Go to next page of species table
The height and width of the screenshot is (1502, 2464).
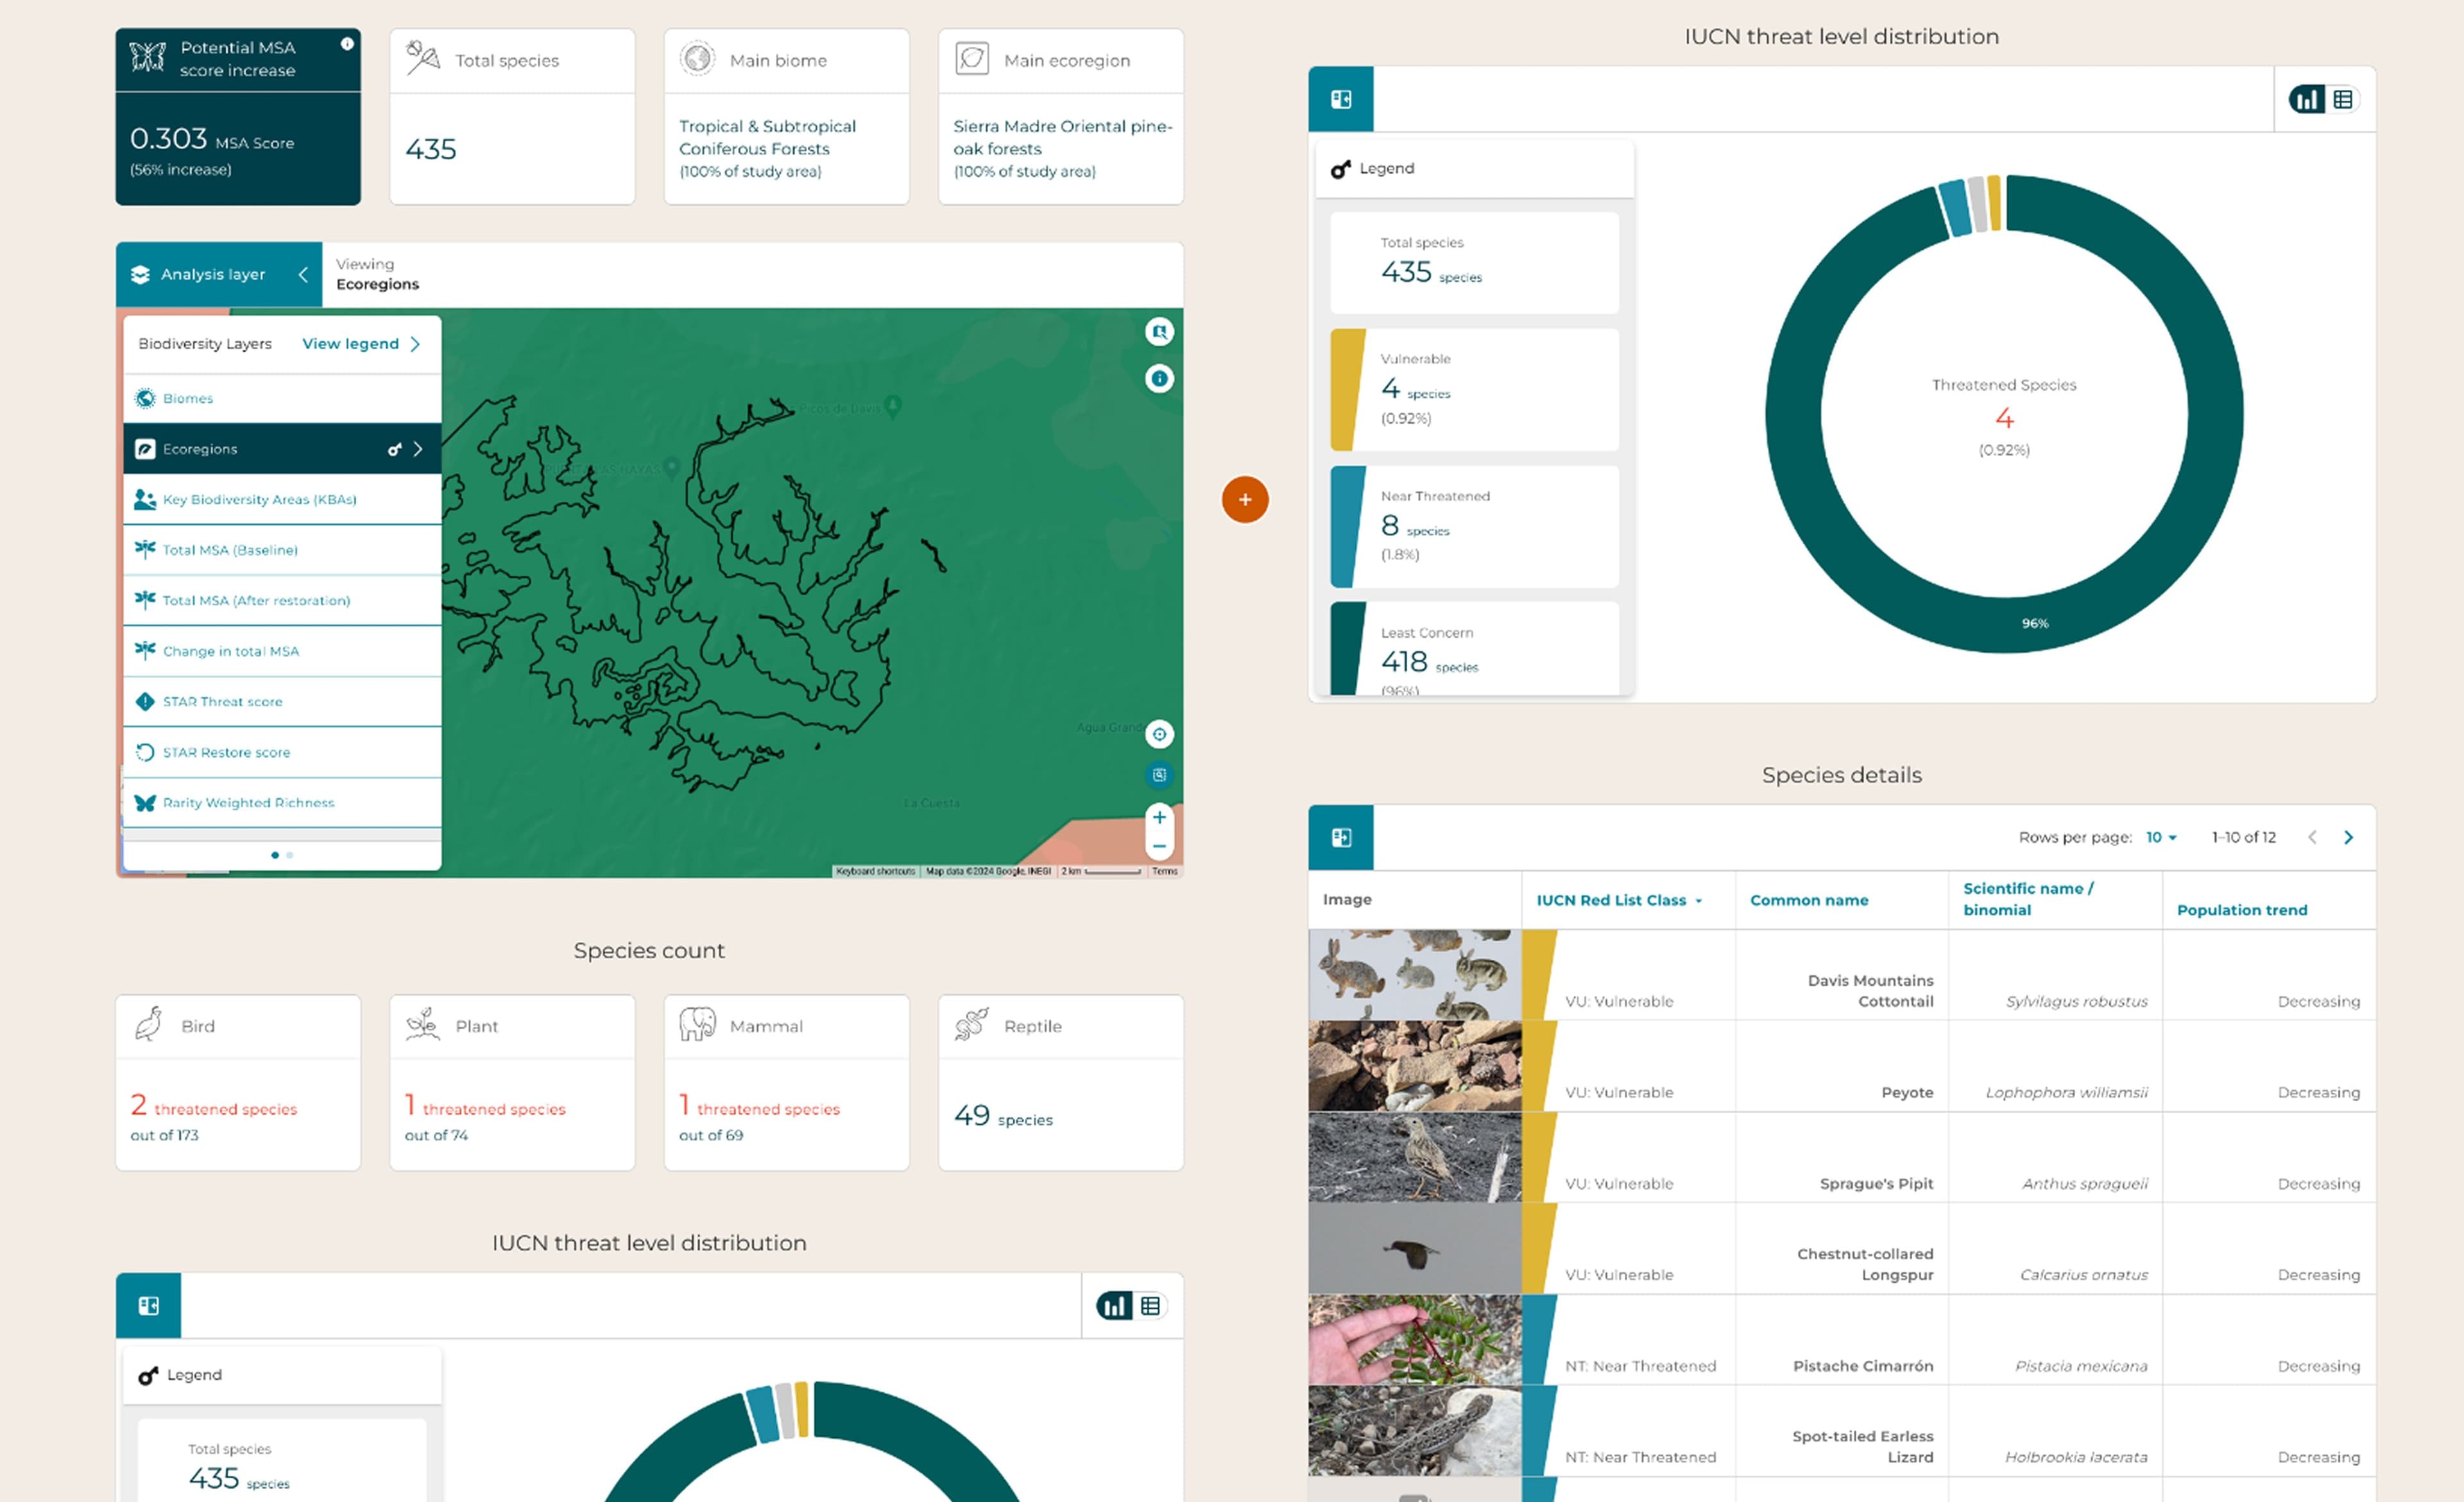[x=2348, y=838]
